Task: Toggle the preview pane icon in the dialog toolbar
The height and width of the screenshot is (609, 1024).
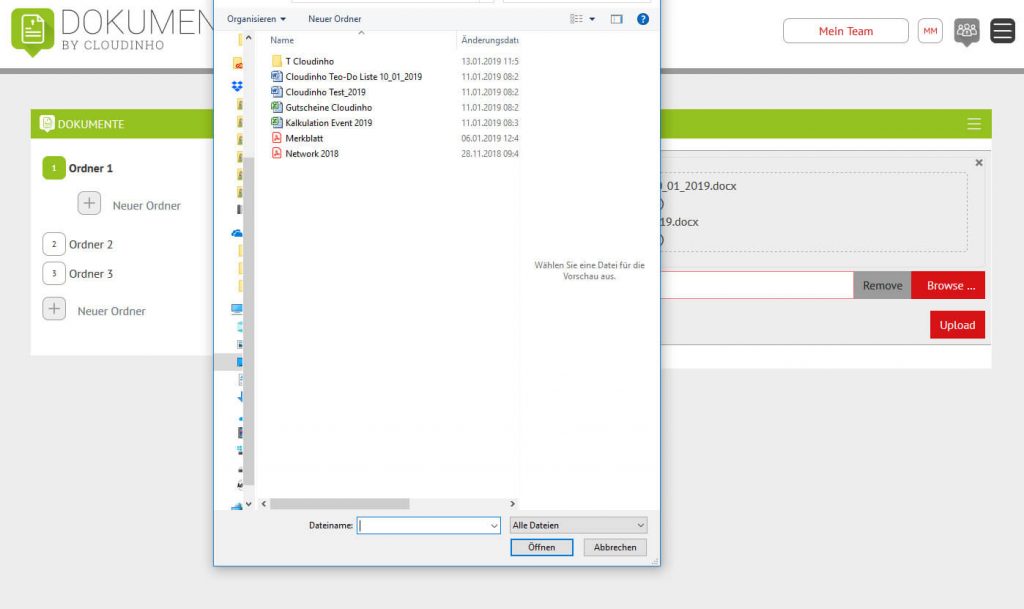Action: pos(616,19)
